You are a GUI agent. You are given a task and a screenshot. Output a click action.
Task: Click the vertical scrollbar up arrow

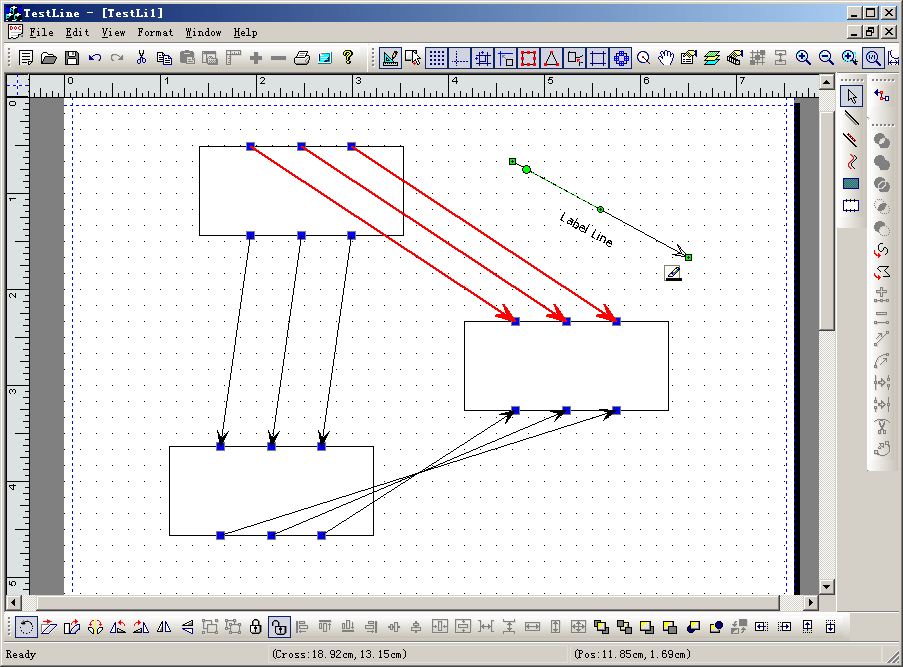[826, 82]
